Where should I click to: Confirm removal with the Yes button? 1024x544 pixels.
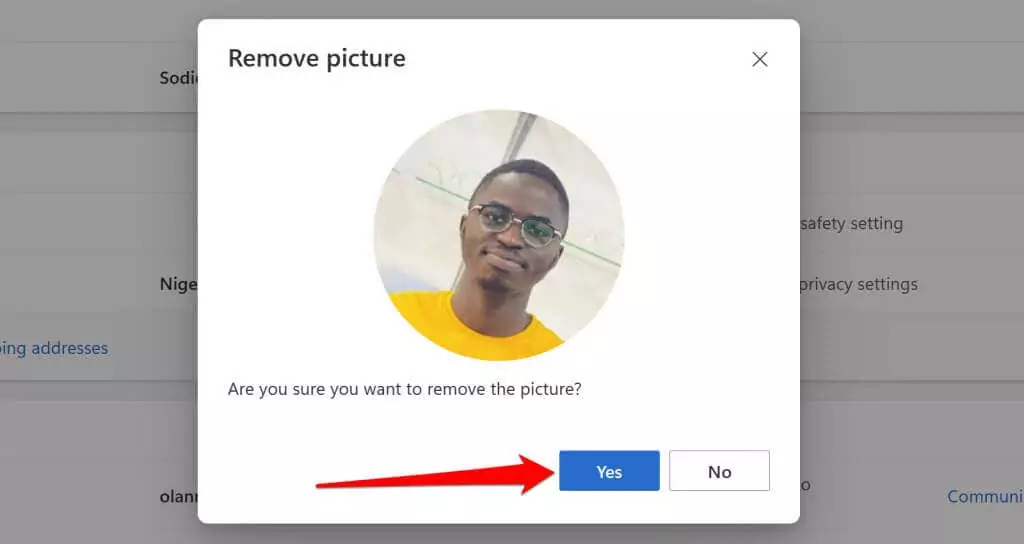[x=609, y=471]
